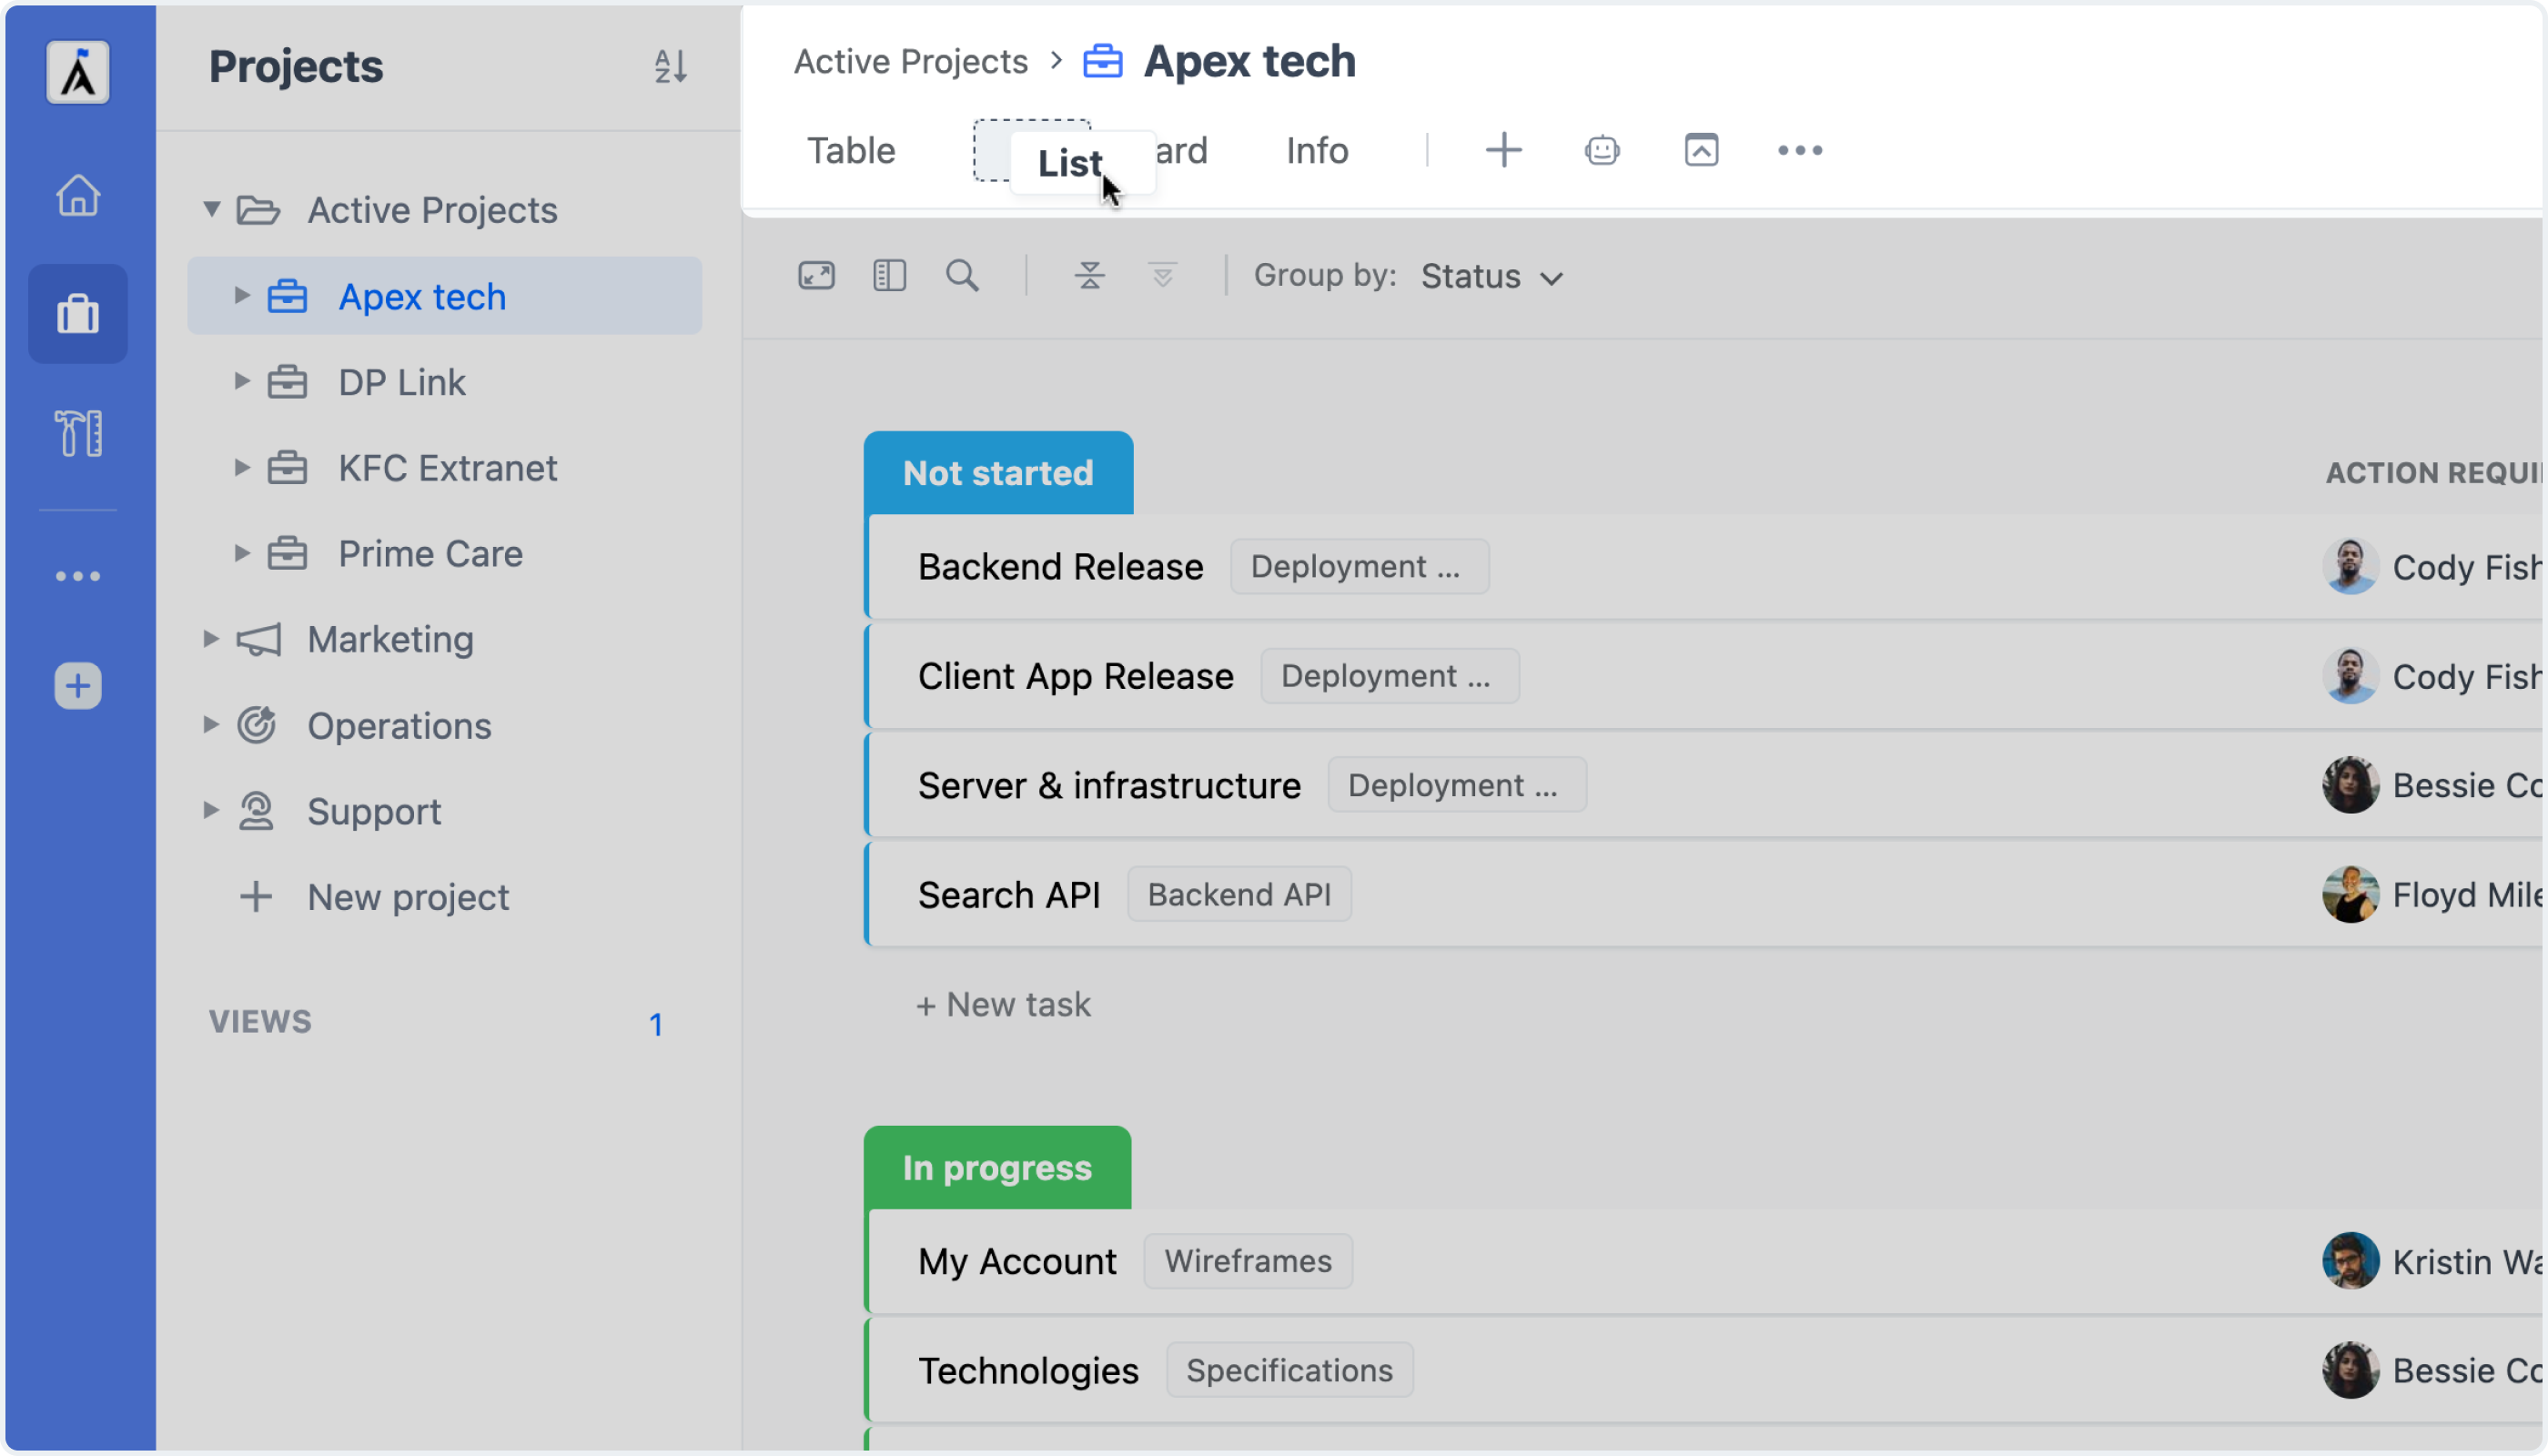Image resolution: width=2548 pixels, height=1456 pixels.
Task: Click the blue plus add button in sidebar
Action: point(78,686)
